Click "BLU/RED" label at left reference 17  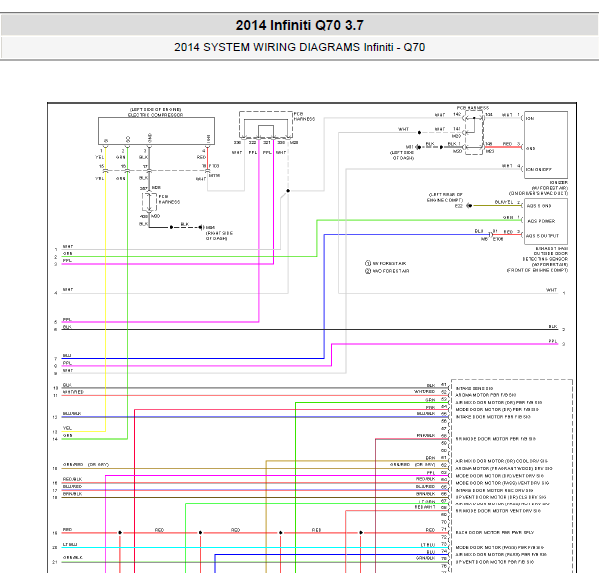[x=72, y=487]
